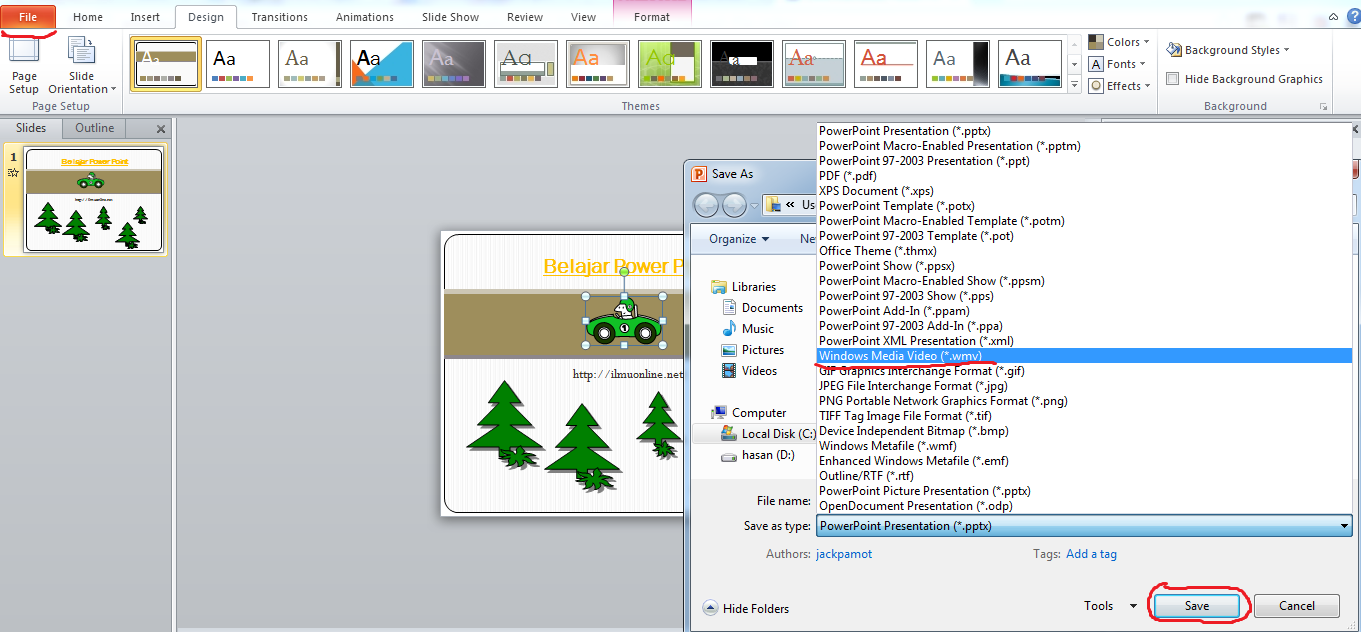The width and height of the screenshot is (1361, 632).
Task: Open the Insert ribbon tab
Action: [145, 17]
